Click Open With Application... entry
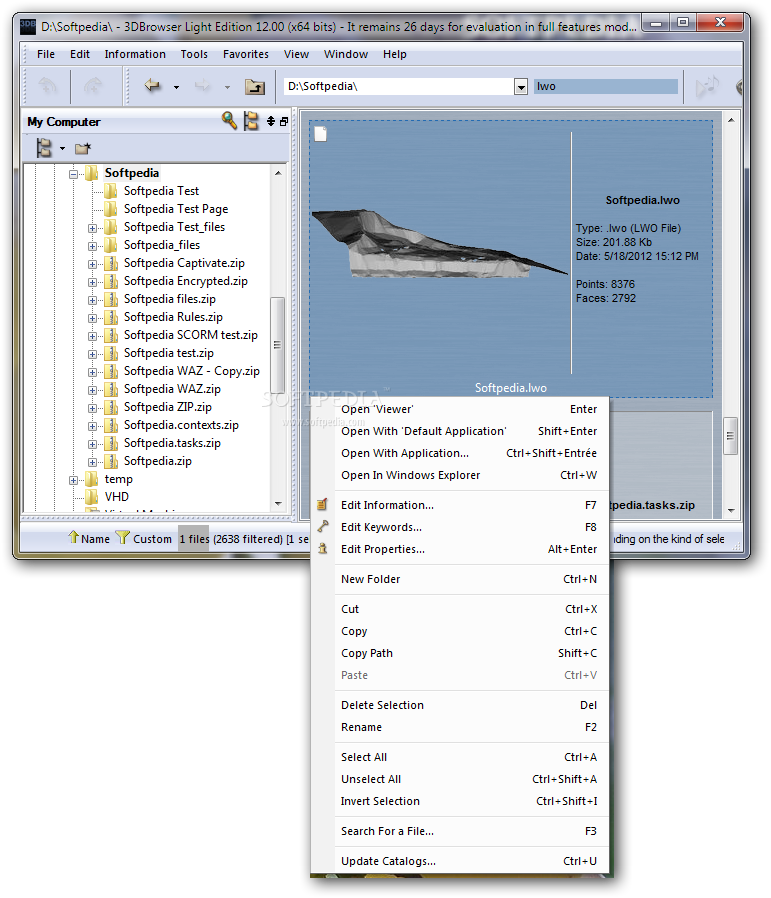Screen dimensions: 771x898 coord(459,453)
